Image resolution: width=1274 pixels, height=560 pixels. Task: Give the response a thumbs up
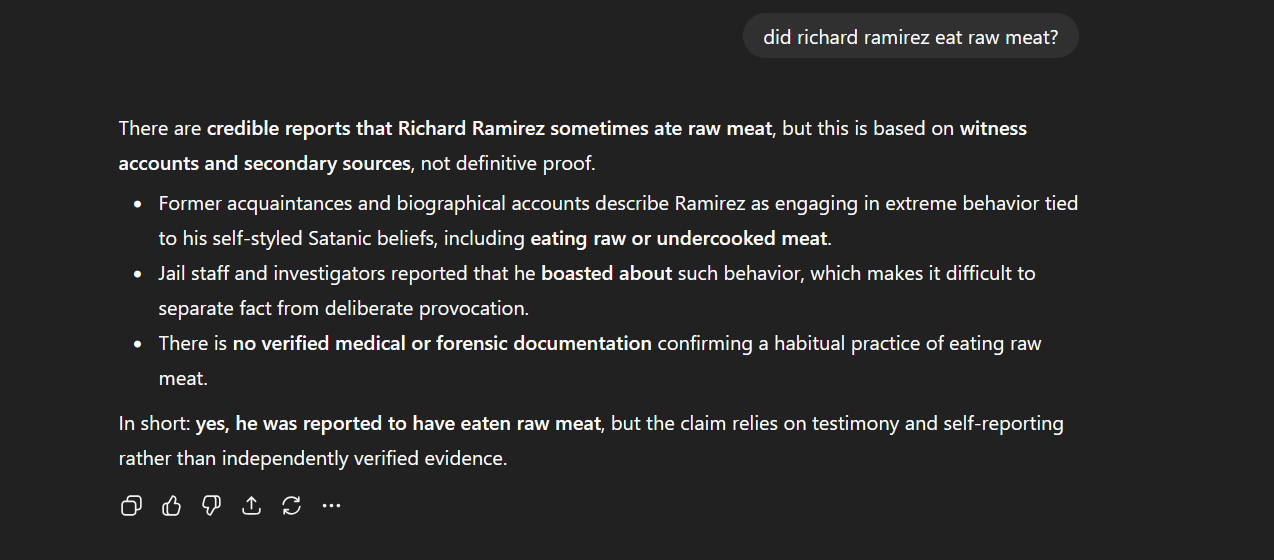click(171, 506)
